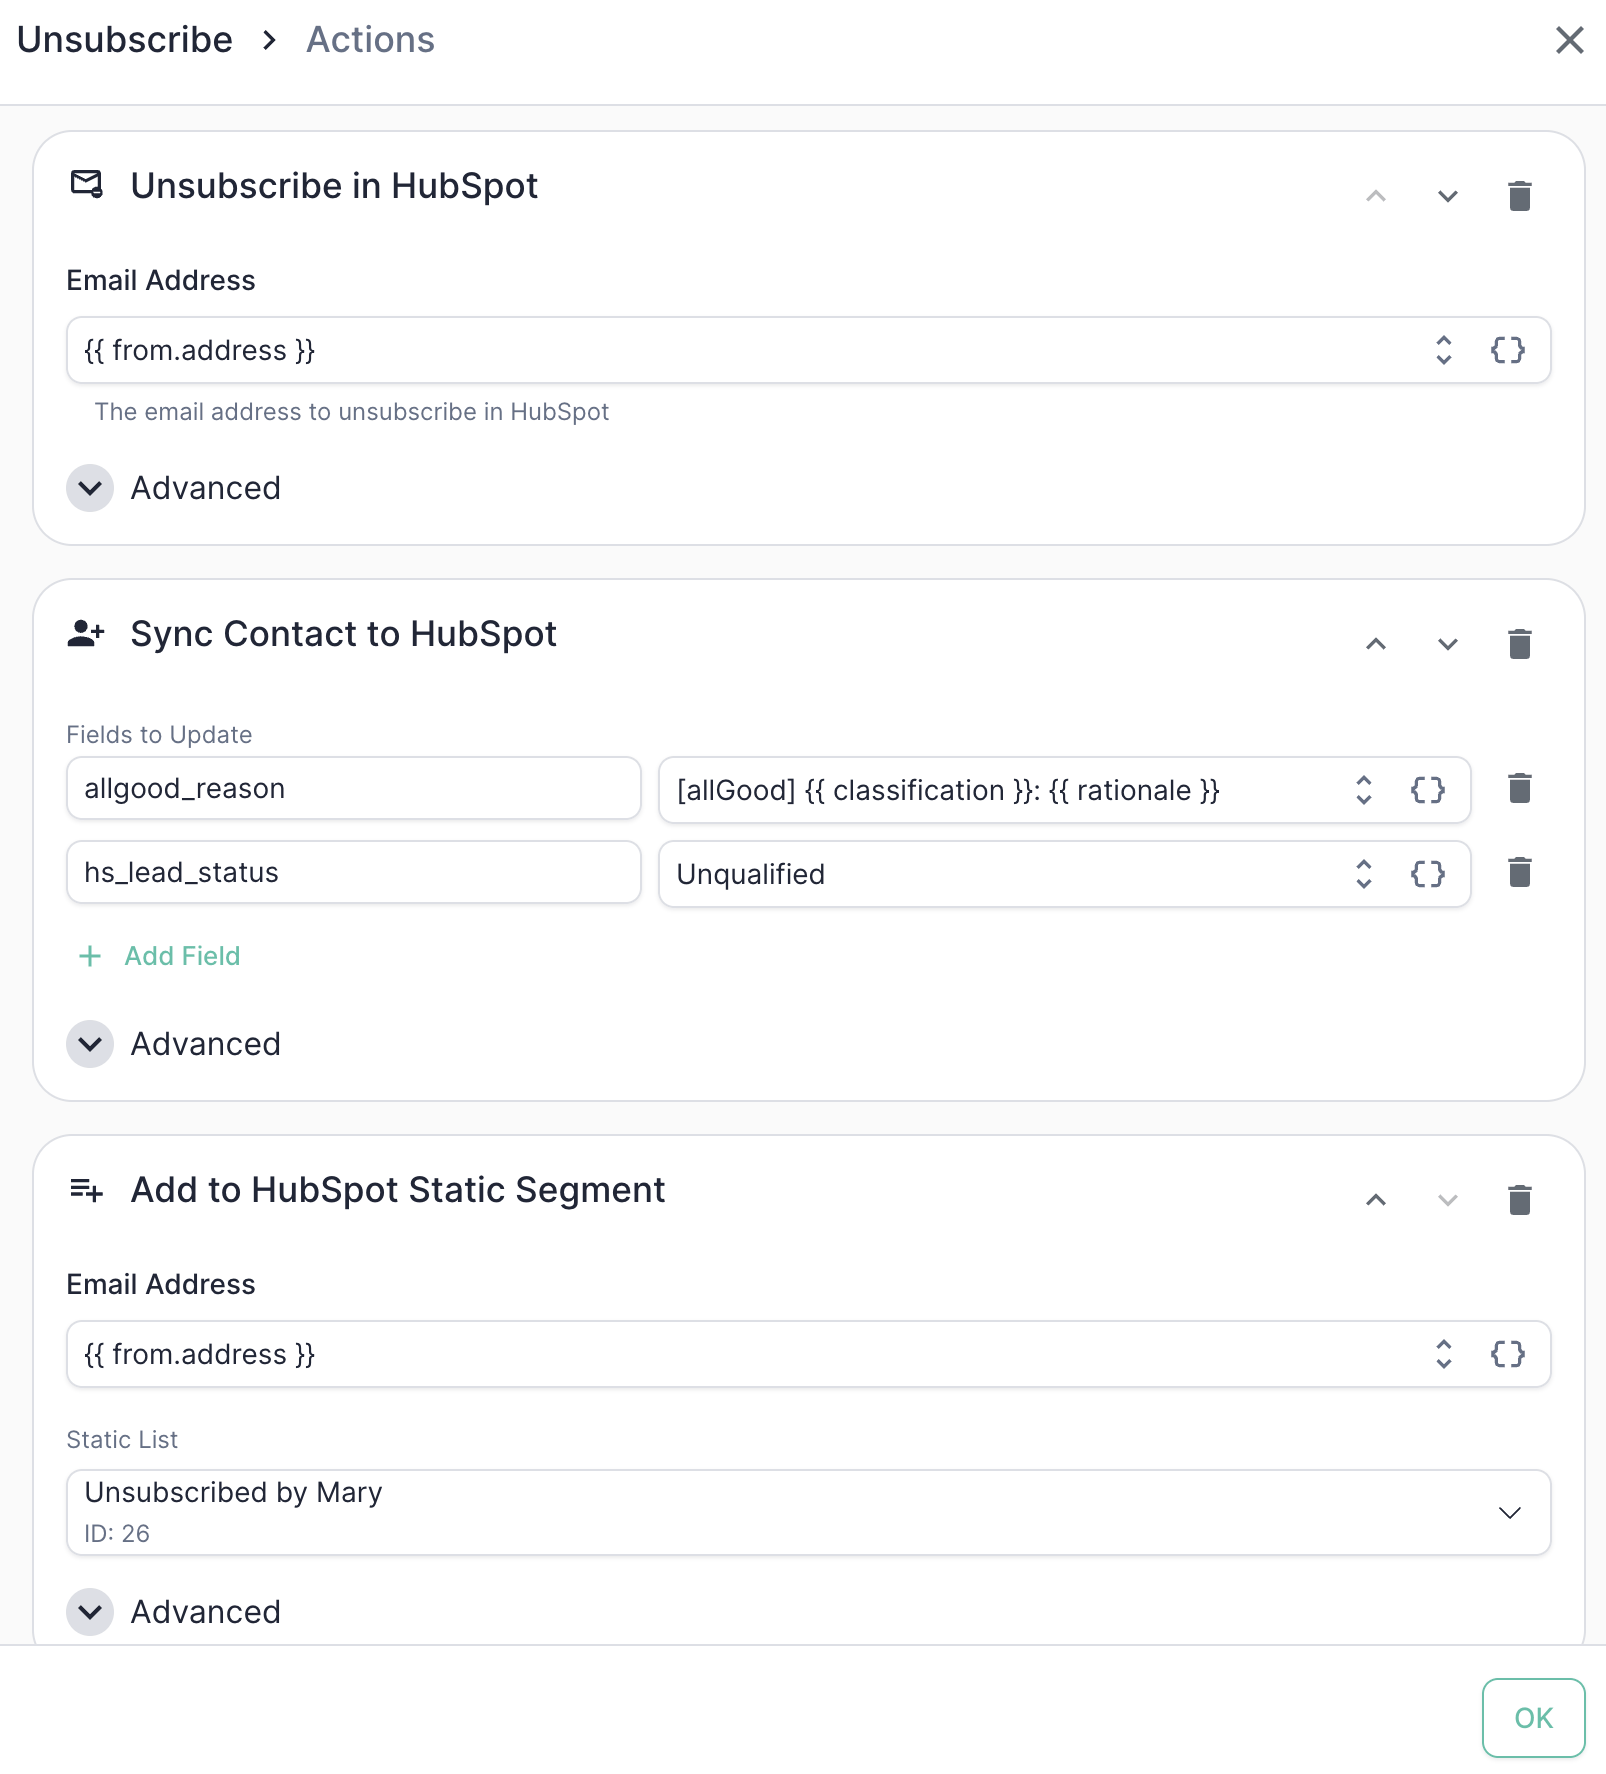Image resolution: width=1606 pixels, height=1774 pixels.
Task: Move Unsubscribe in HubSpot action up
Action: pos(1376,196)
